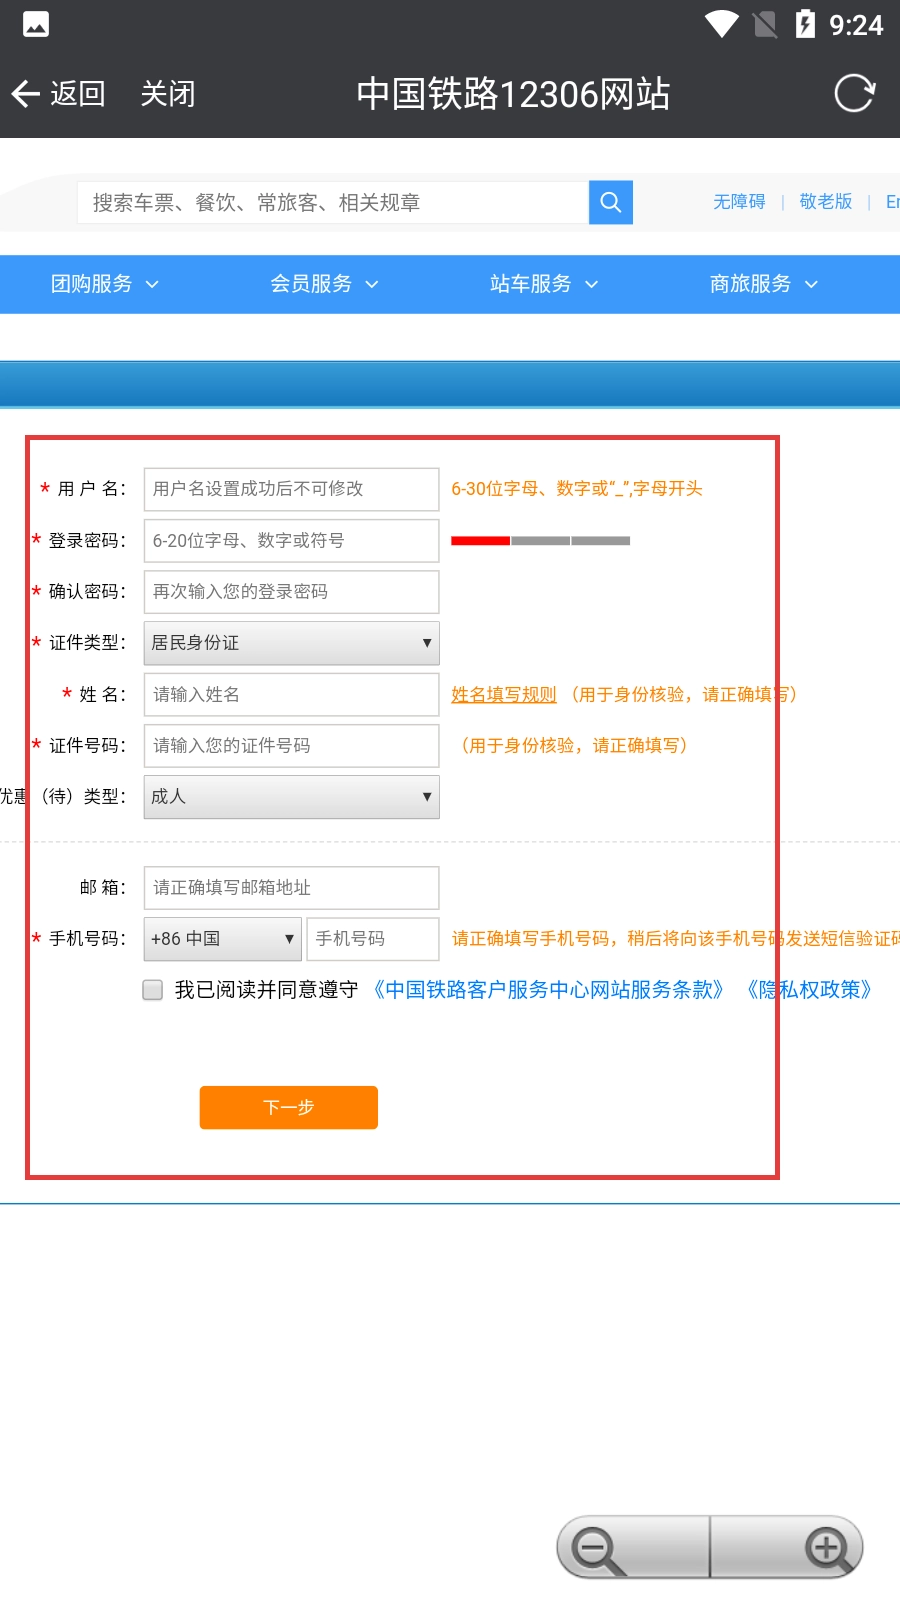Open the 中国铁路客户服务中心网站服务条款 link
This screenshot has height=1600, width=900.
point(548,990)
